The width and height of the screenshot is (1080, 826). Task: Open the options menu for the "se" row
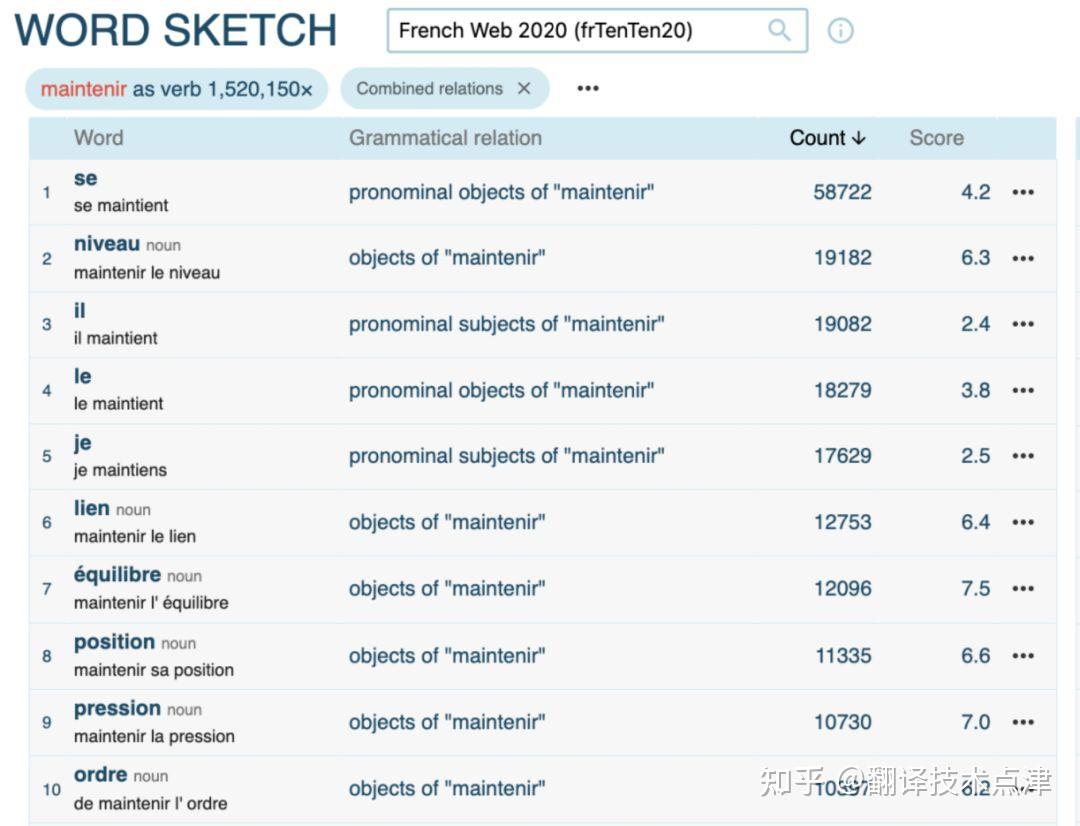(1023, 191)
